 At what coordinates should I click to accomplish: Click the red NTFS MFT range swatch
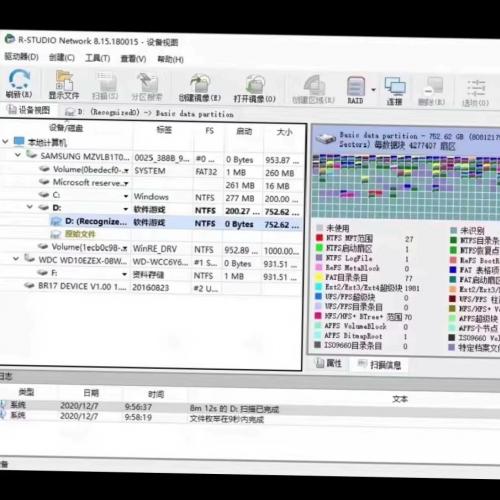coord(319,238)
